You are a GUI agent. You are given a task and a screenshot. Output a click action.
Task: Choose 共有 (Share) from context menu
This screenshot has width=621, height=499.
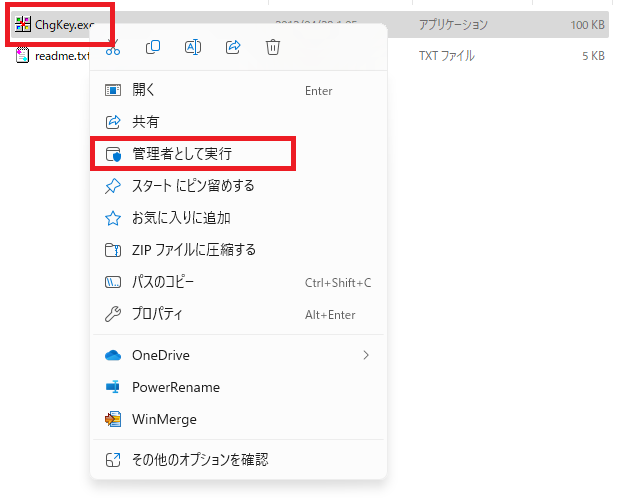145,122
